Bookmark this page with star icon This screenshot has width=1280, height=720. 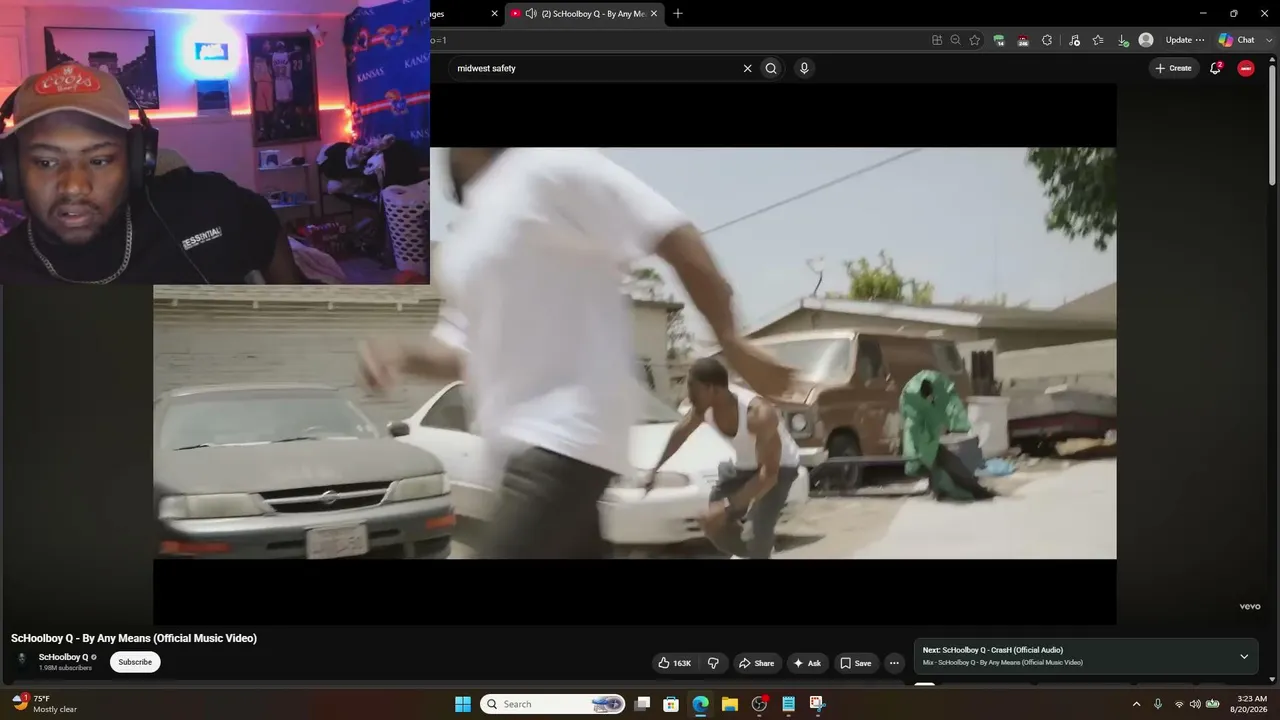coord(975,40)
